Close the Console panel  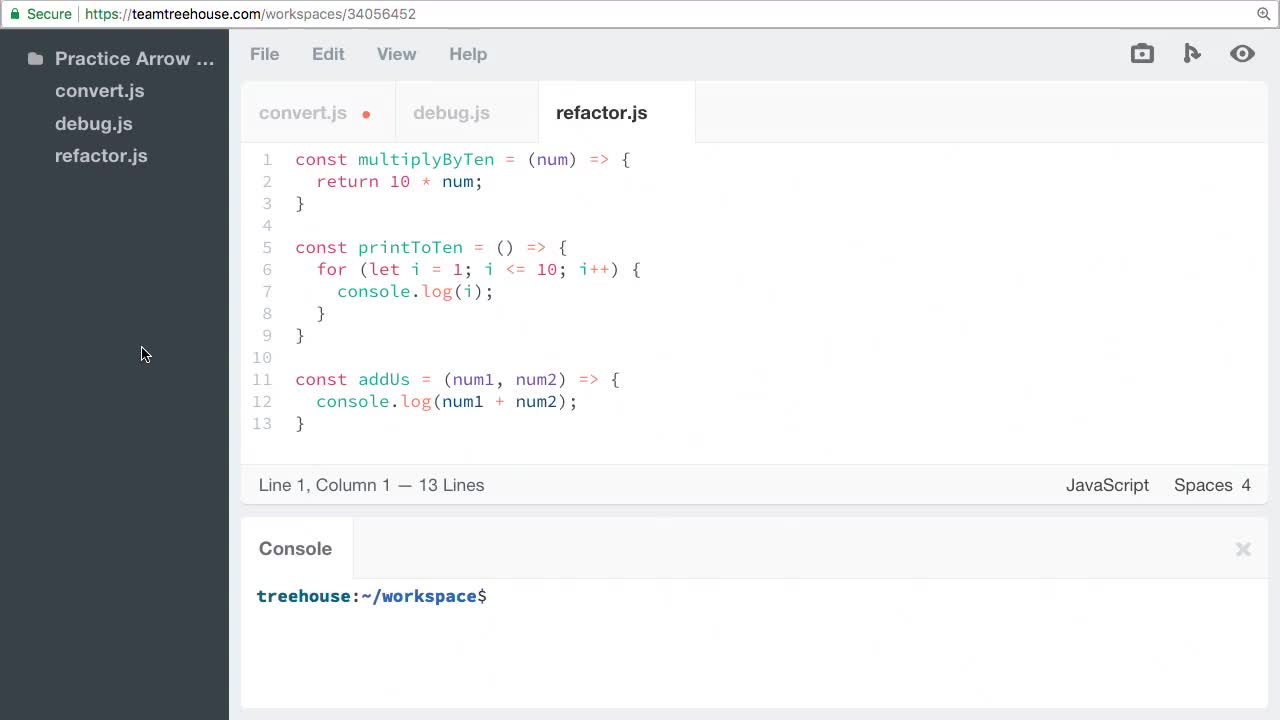1243,549
